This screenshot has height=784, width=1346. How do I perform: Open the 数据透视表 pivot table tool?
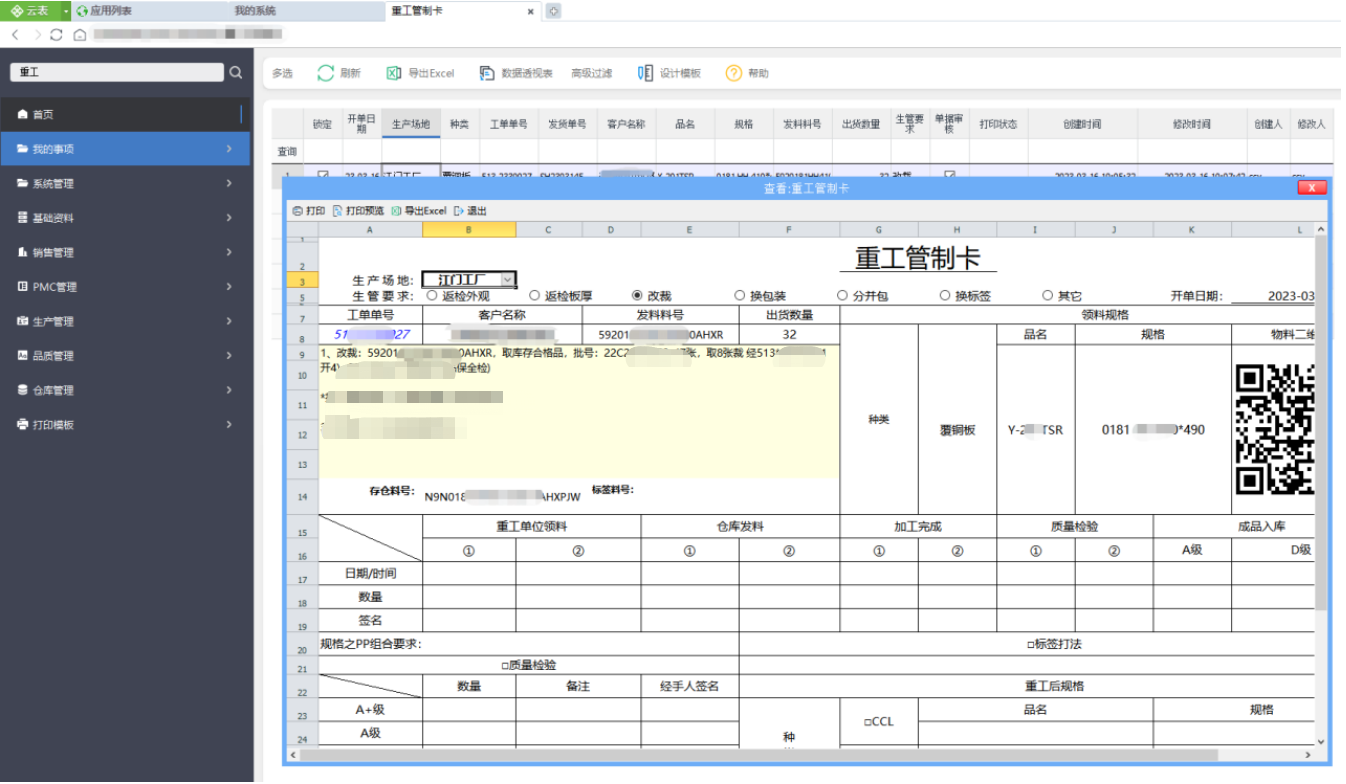pos(516,73)
